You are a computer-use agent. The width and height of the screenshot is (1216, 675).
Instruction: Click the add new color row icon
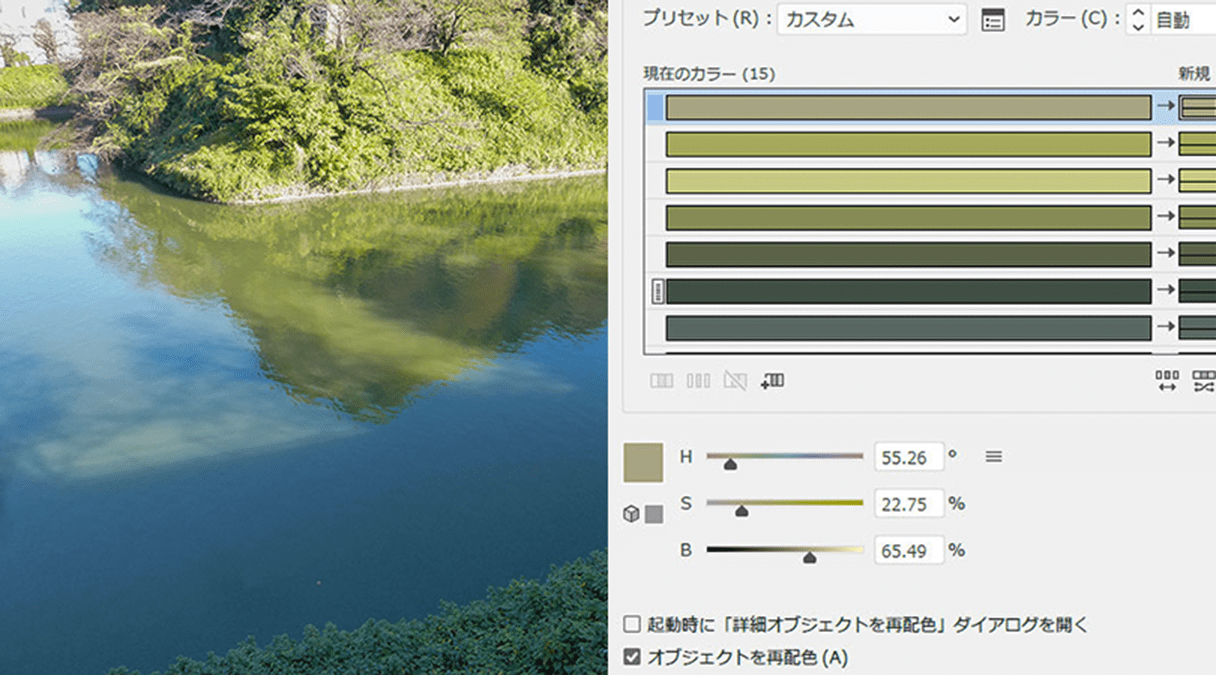point(772,381)
